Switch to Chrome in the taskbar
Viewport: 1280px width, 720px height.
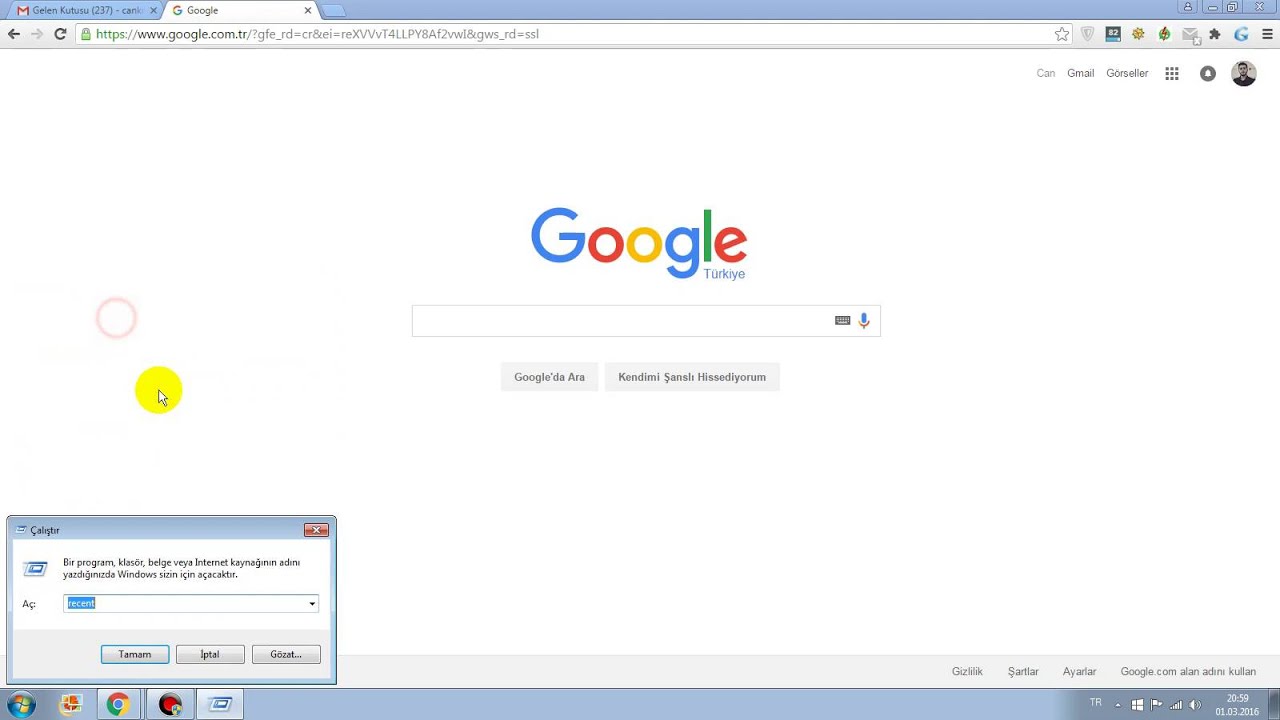click(x=118, y=704)
